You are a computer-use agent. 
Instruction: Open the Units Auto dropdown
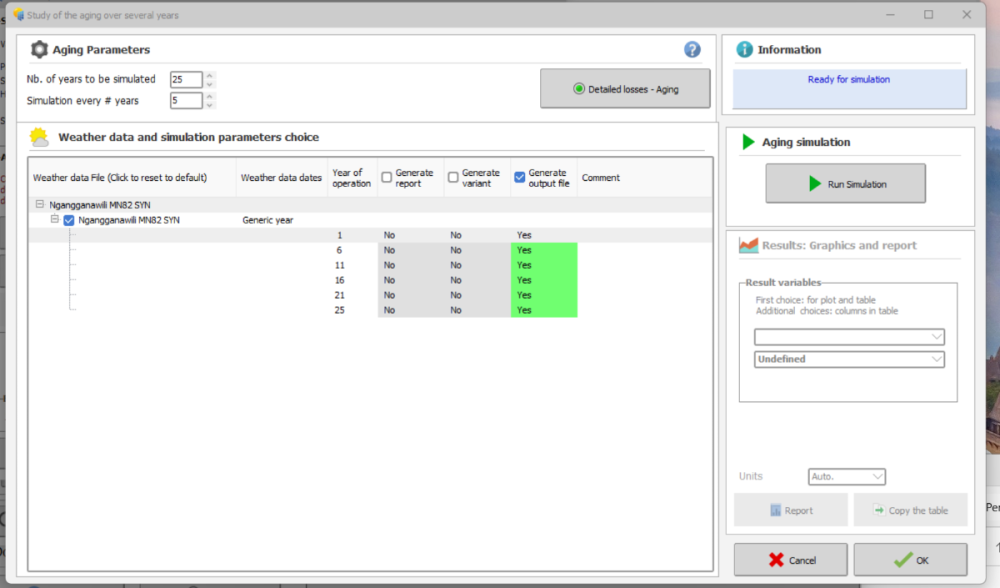pyautogui.click(x=846, y=477)
